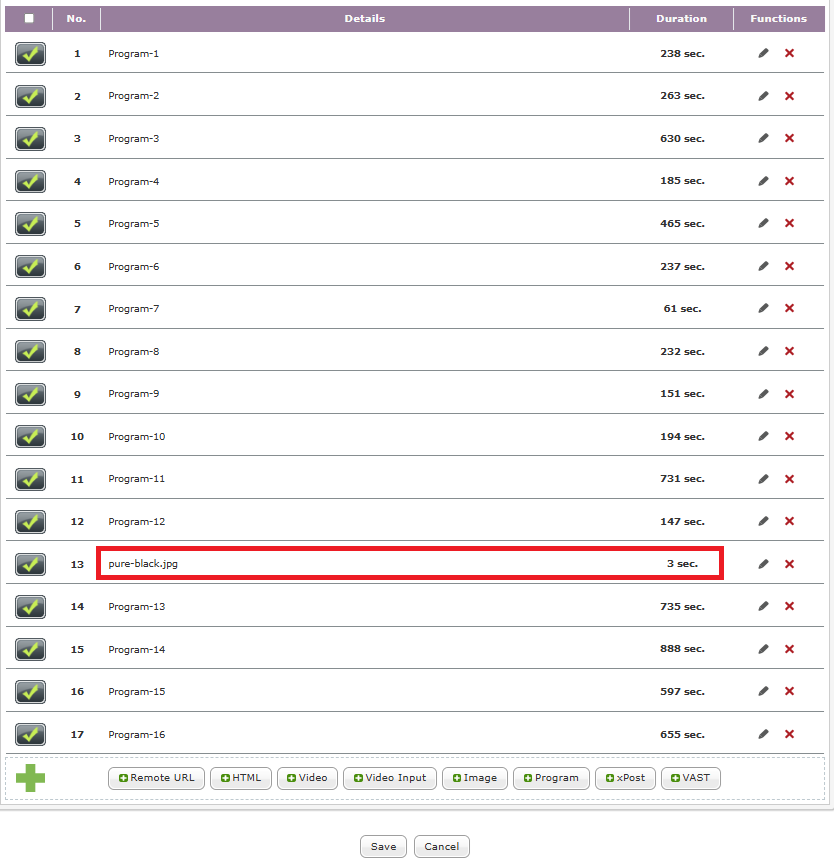Screen dimensions: 834x859
Task: Delete Program-4 using red X
Action: 789,181
